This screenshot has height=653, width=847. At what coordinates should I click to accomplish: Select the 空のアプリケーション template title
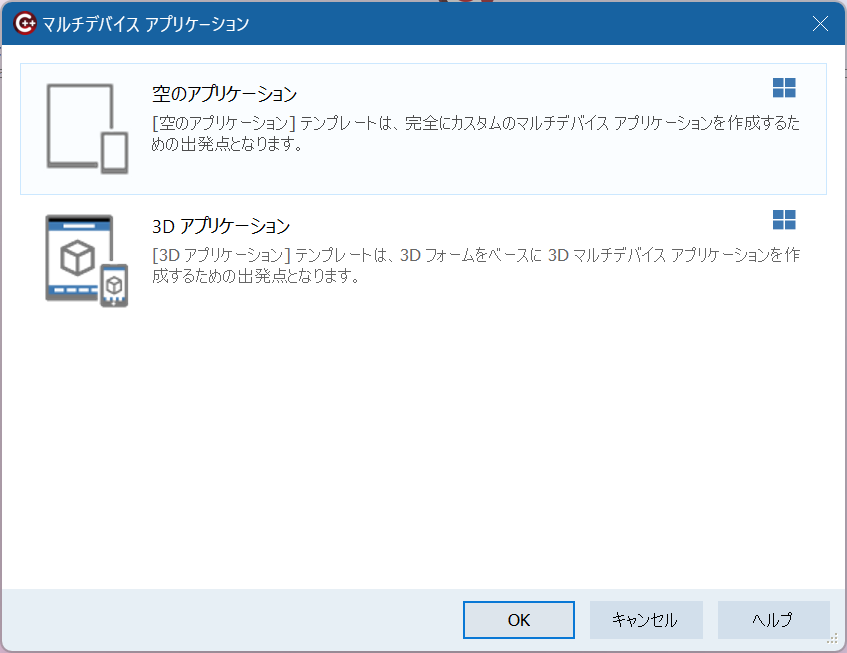225,94
